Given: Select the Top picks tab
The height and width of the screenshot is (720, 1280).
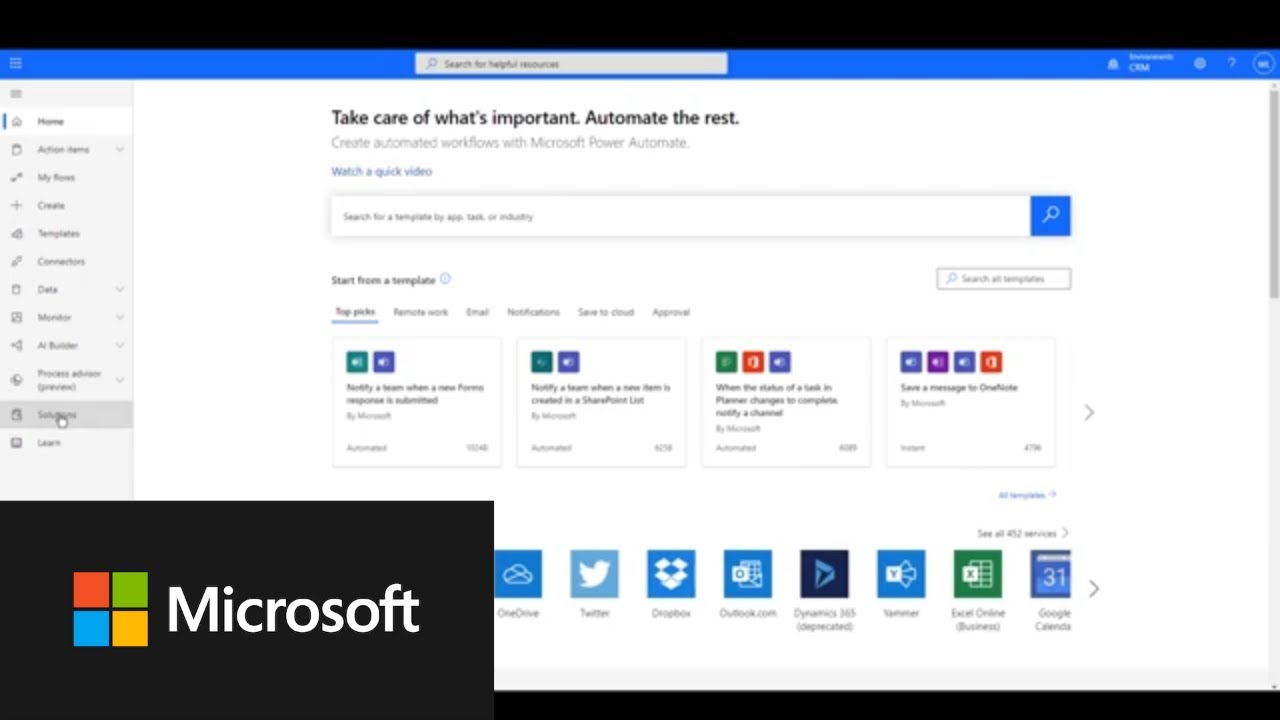Looking at the screenshot, I should coord(355,312).
